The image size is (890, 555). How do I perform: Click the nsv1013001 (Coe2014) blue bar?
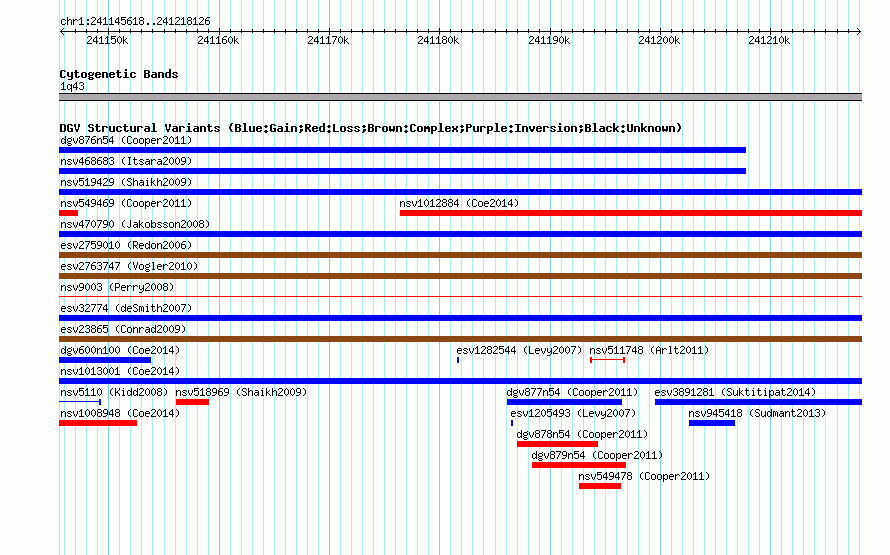[460, 381]
